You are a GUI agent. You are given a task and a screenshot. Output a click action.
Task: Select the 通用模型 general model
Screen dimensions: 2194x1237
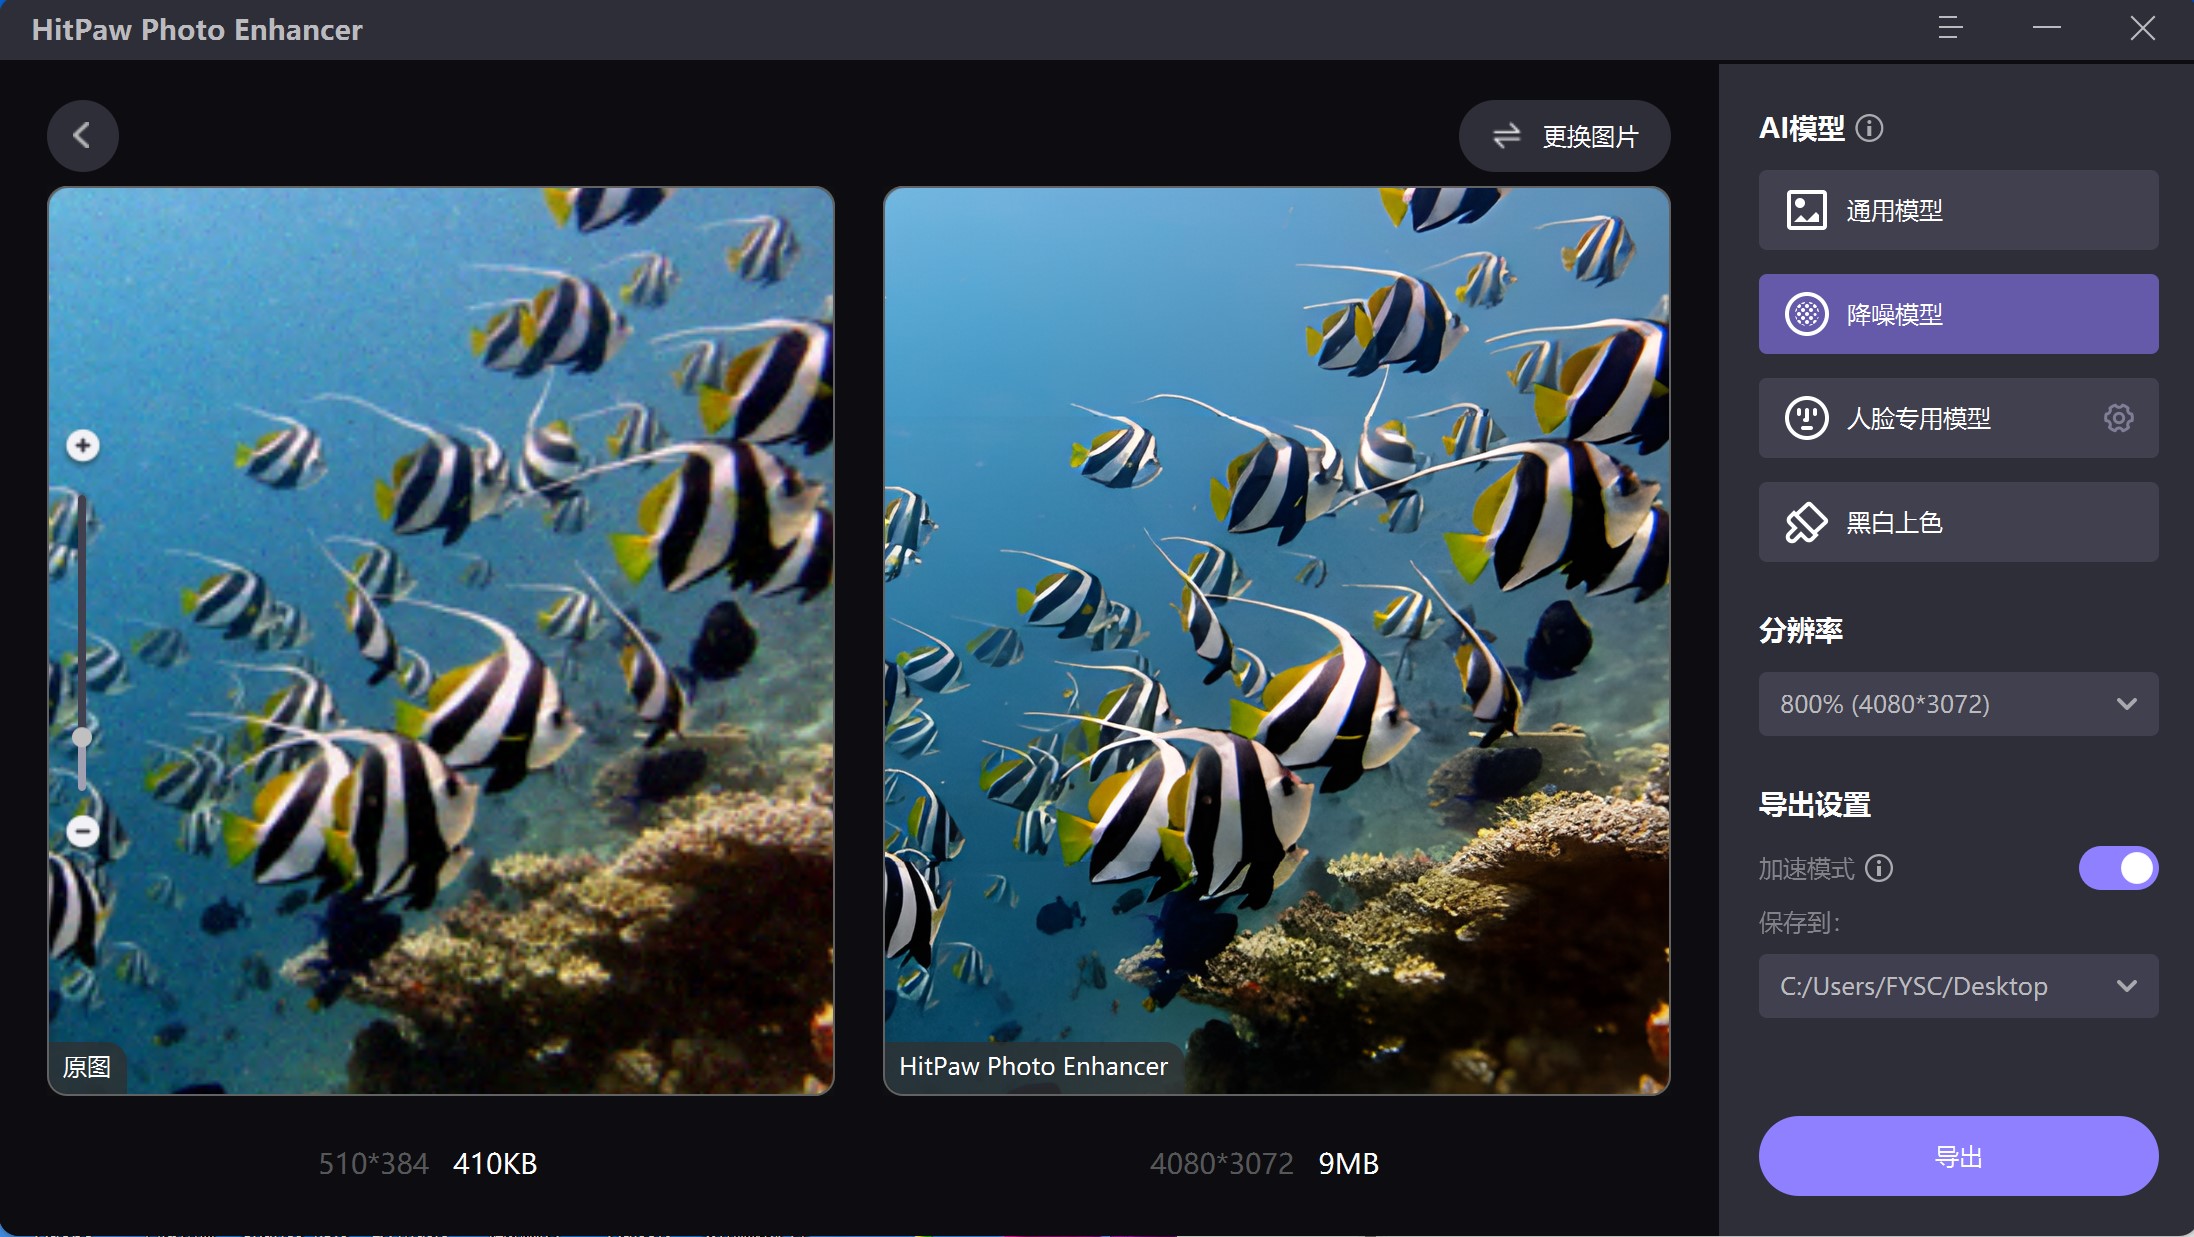pyautogui.click(x=1958, y=210)
